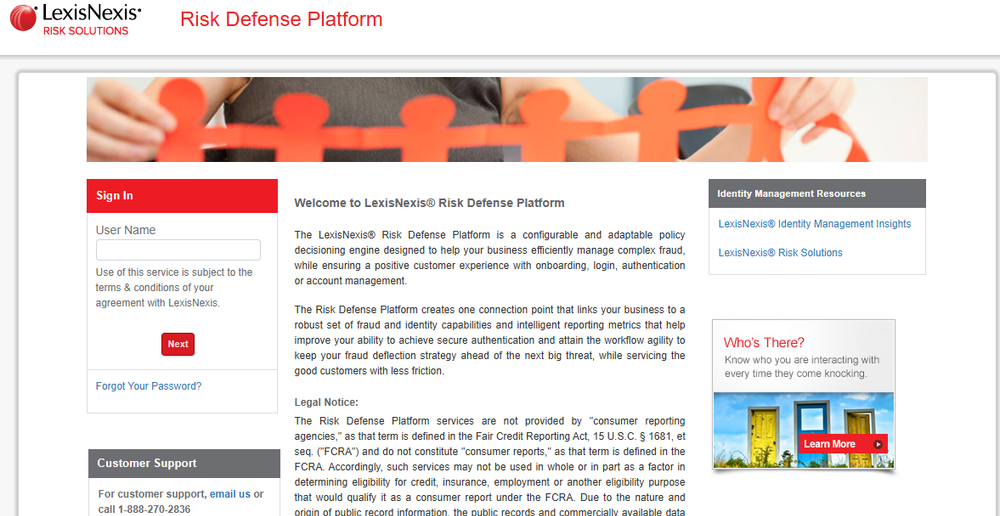Click the LexisNexis Risk Solutions logo

pos(76,19)
